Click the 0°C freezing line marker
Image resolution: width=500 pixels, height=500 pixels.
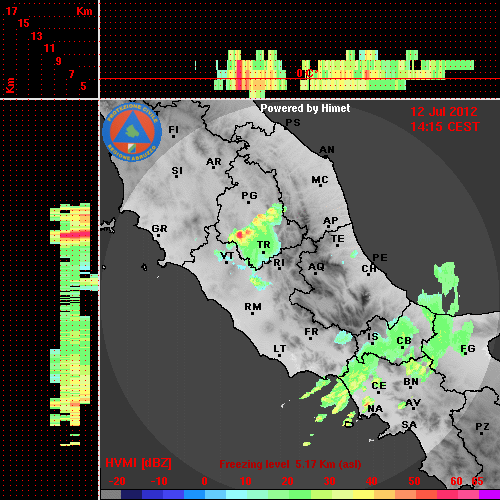(307, 73)
